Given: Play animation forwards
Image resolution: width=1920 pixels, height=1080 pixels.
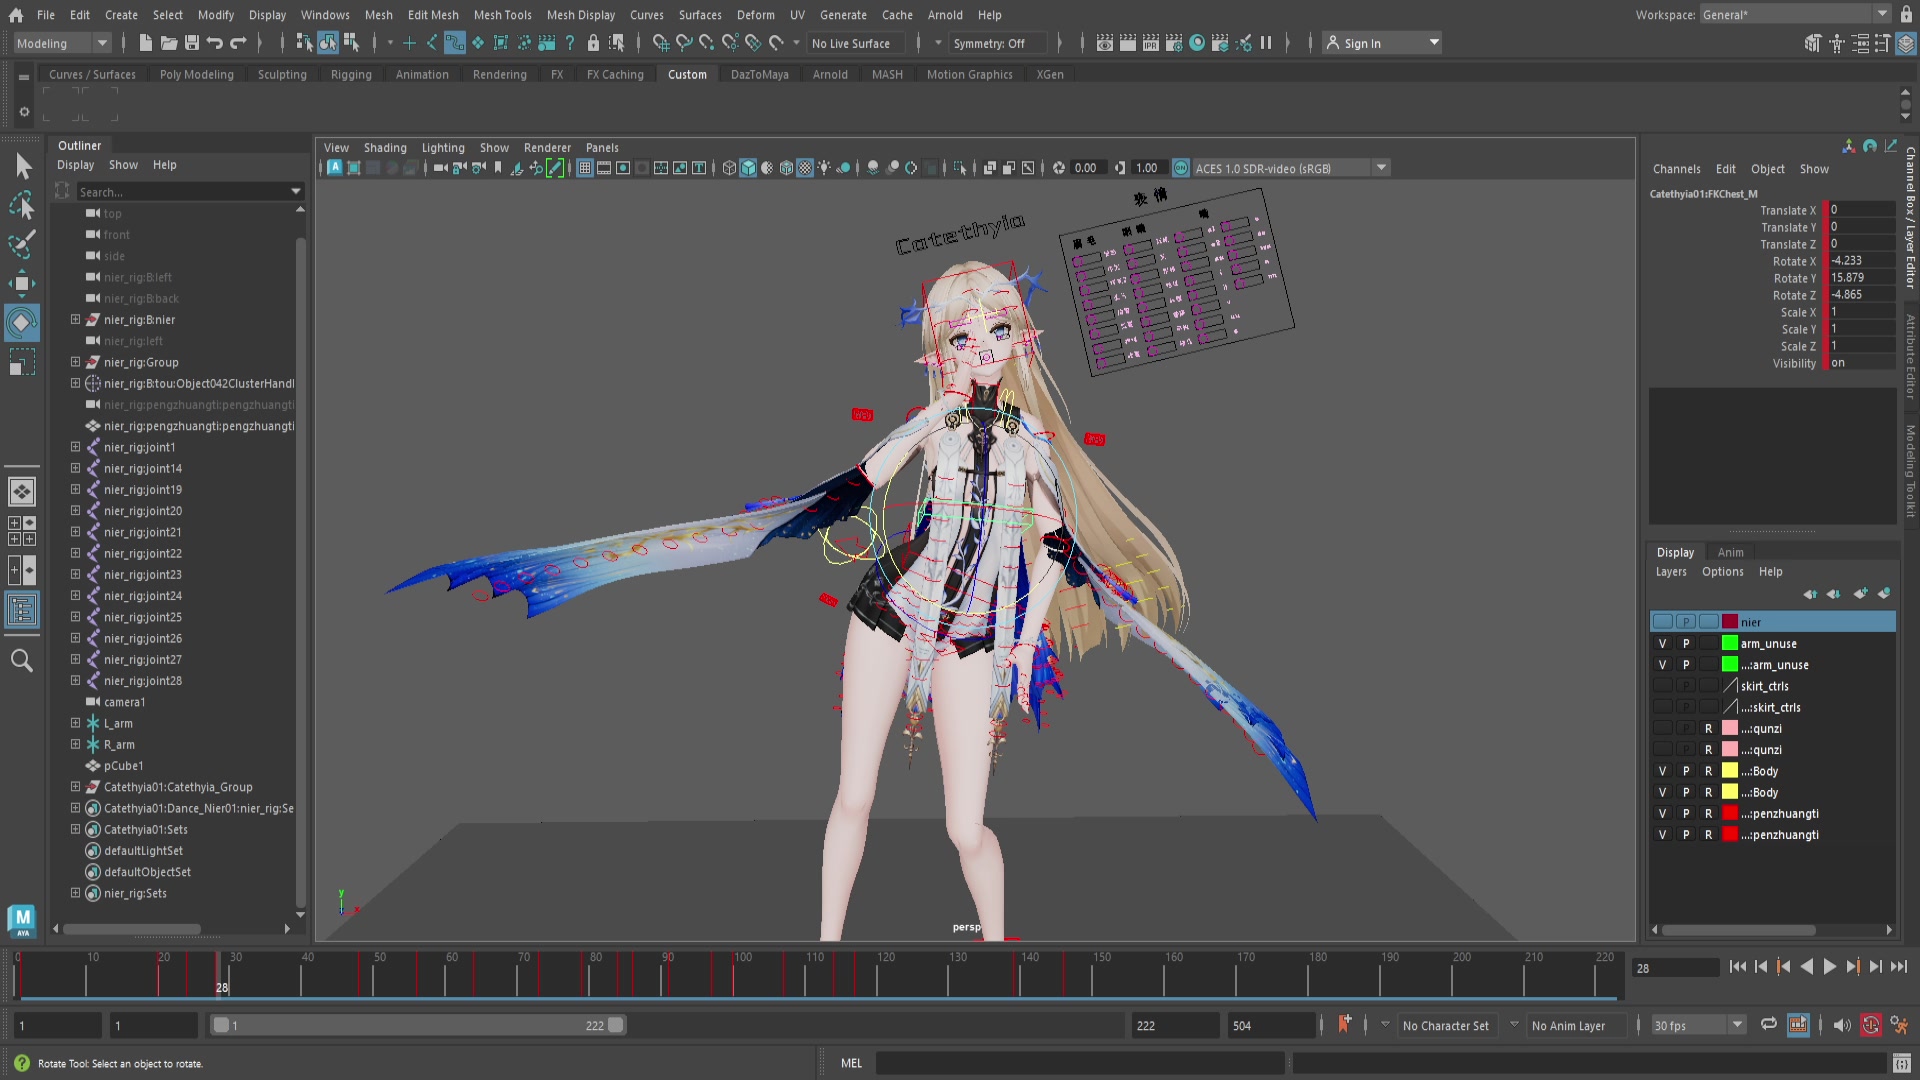Looking at the screenshot, I should [x=1829, y=967].
